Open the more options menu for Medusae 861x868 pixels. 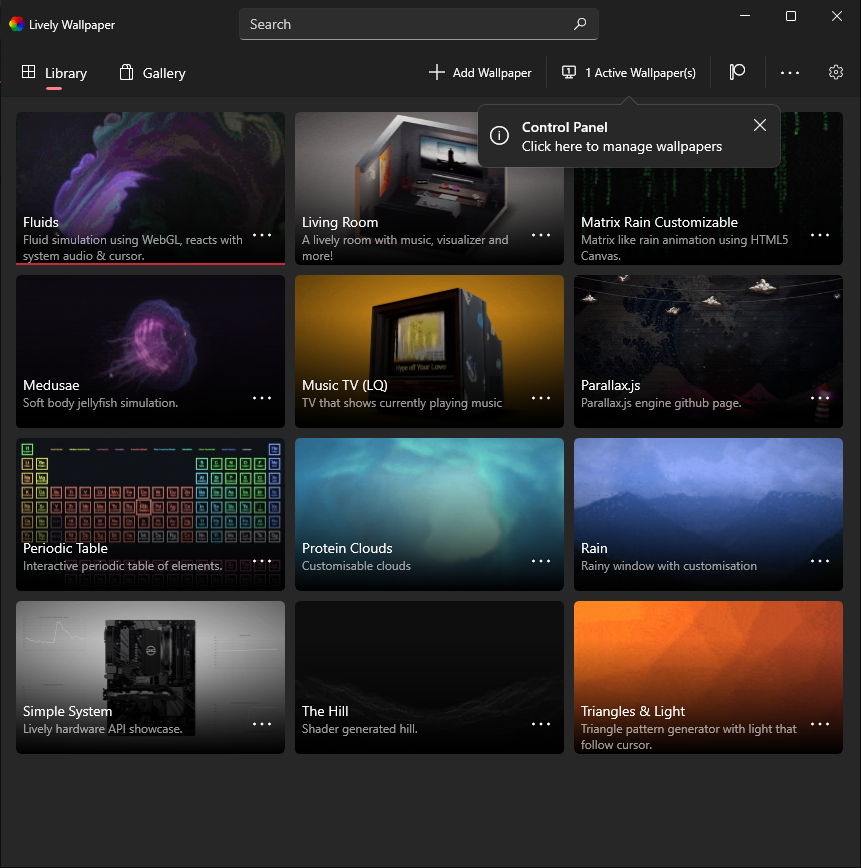pos(262,398)
